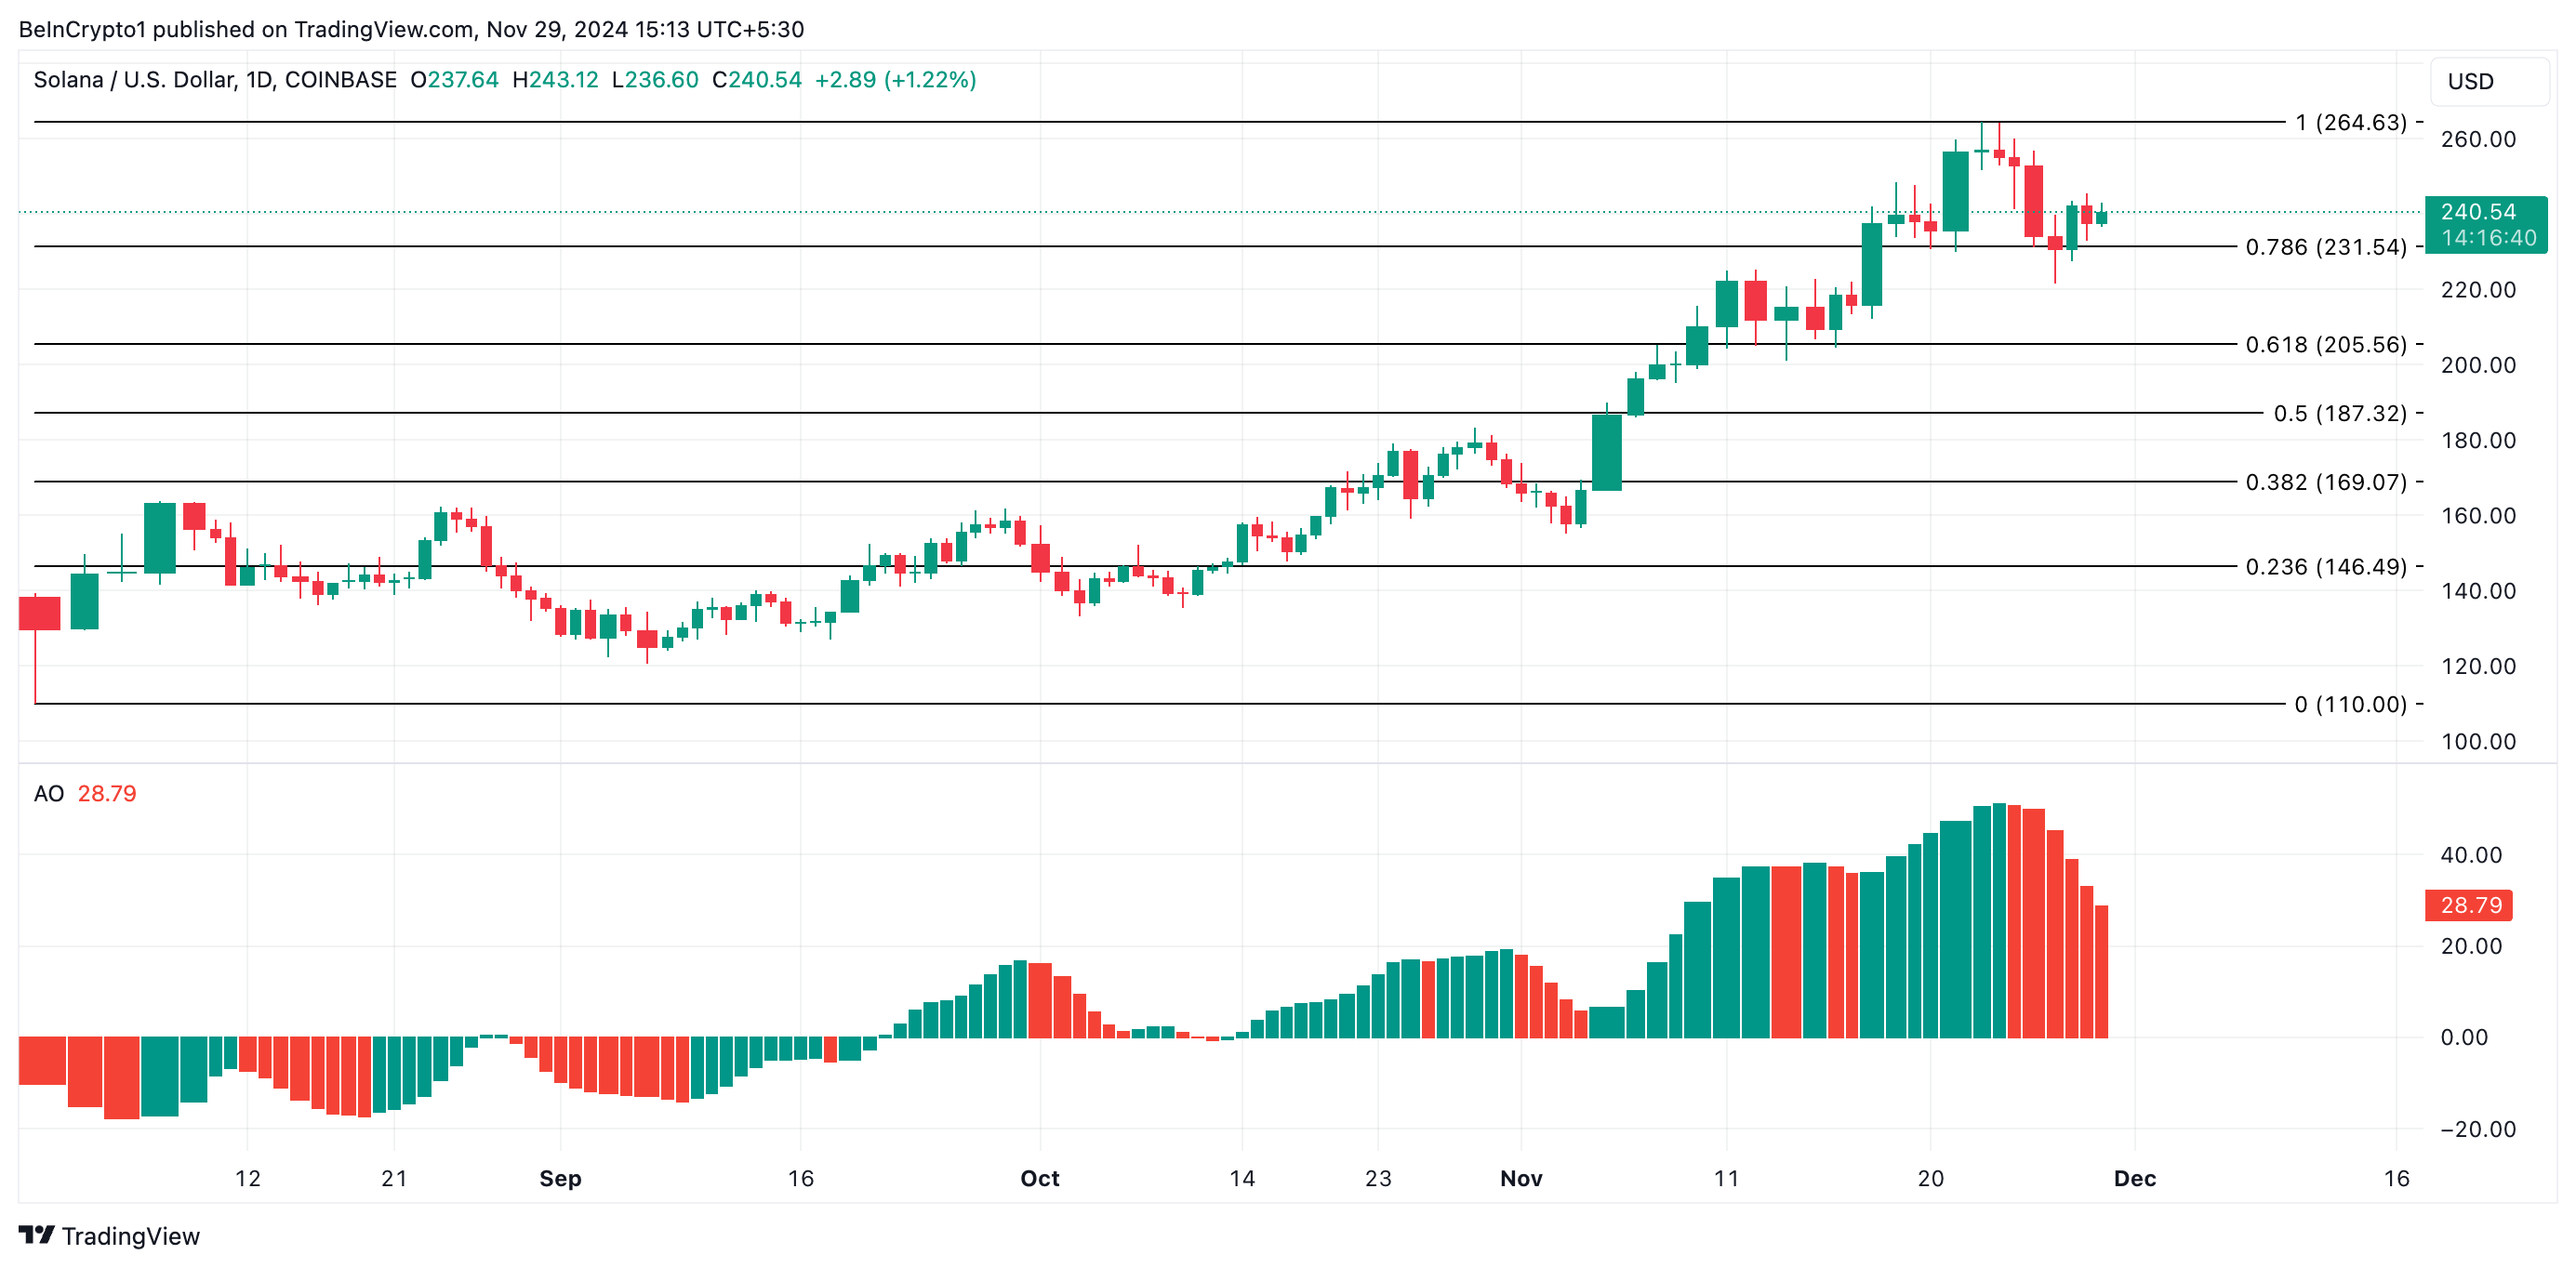Click the red 28.79 AO value tag
This screenshot has width=2576, height=1268.
click(2469, 905)
